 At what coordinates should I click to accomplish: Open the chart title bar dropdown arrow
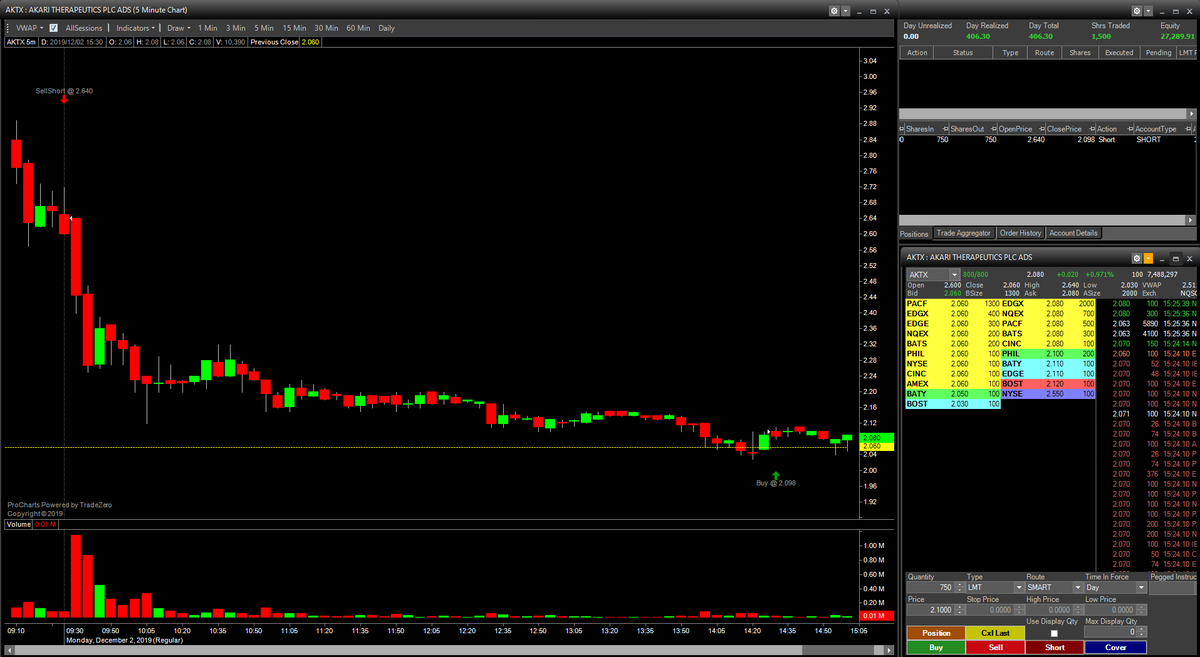pos(847,10)
